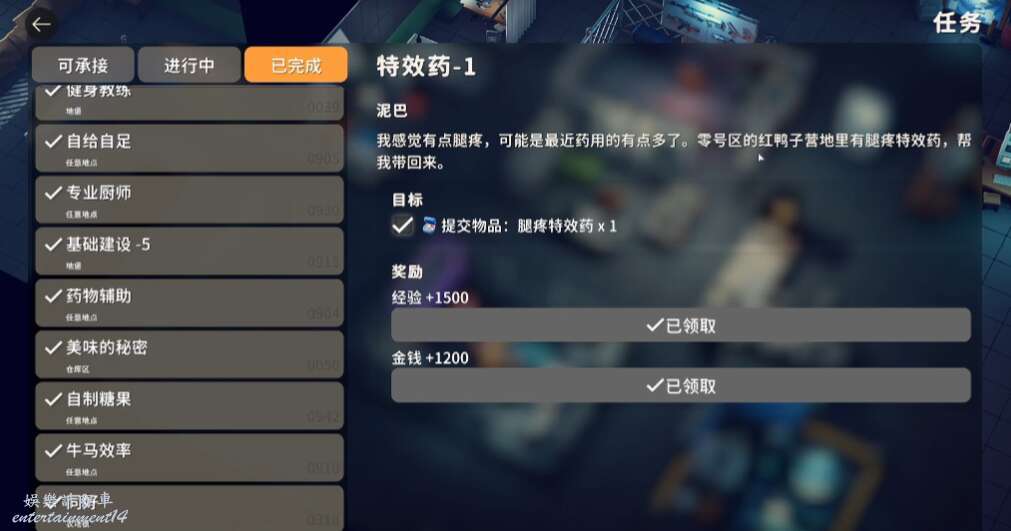1011x531 pixels.
Task: Select the 已完成 tab
Action: (x=296, y=64)
